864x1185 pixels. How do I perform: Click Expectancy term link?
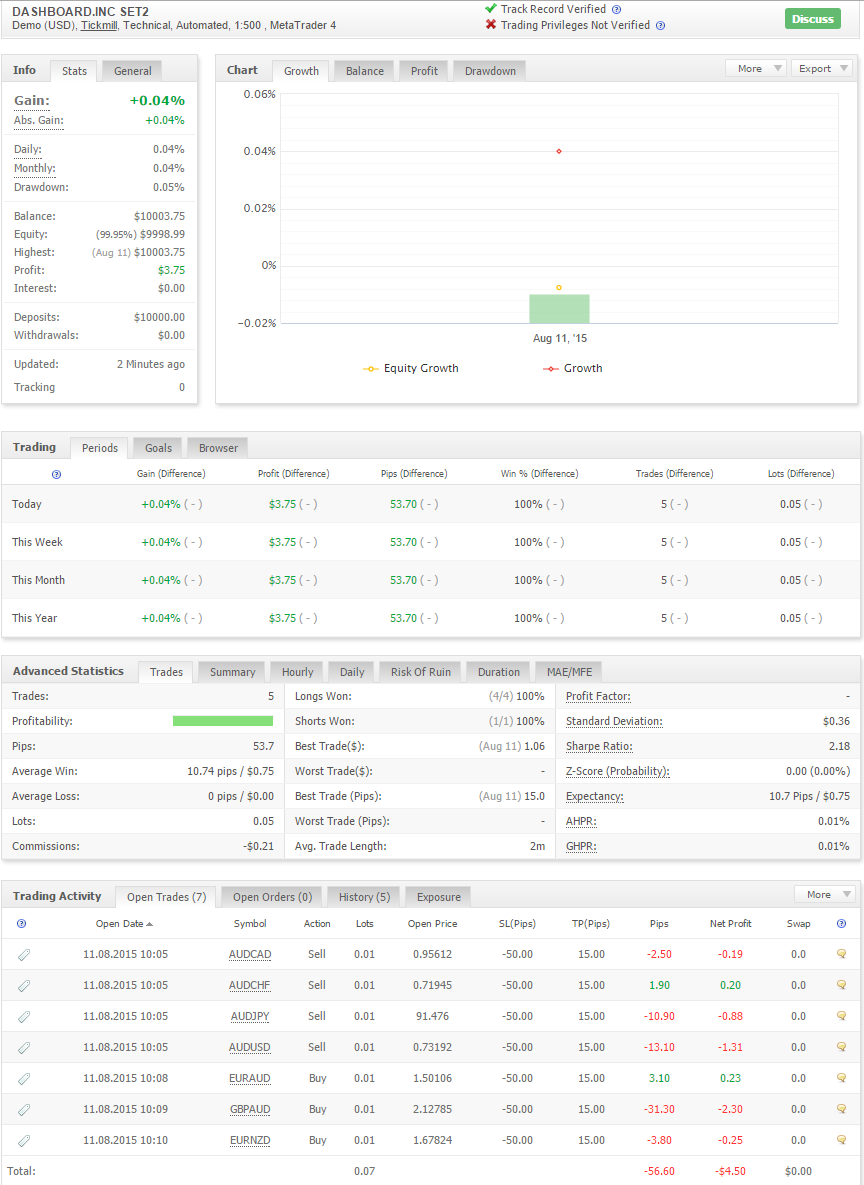(594, 797)
